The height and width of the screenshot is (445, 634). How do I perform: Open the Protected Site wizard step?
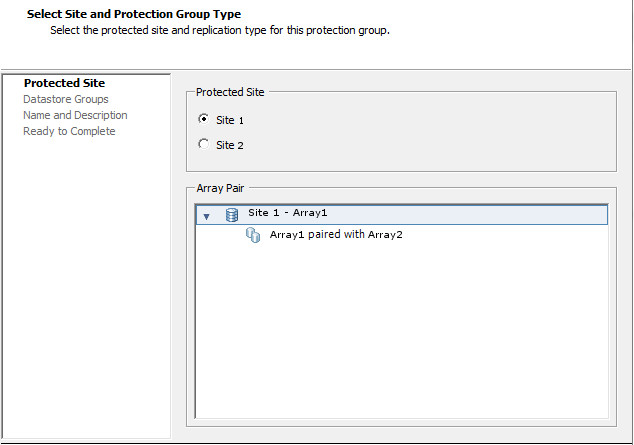point(64,83)
